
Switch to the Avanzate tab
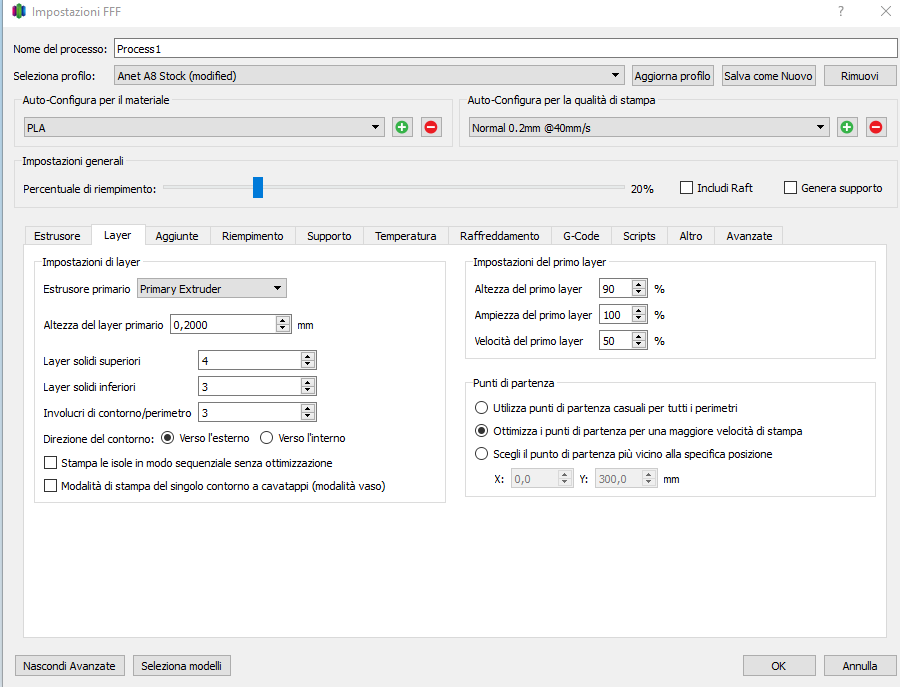tap(749, 236)
